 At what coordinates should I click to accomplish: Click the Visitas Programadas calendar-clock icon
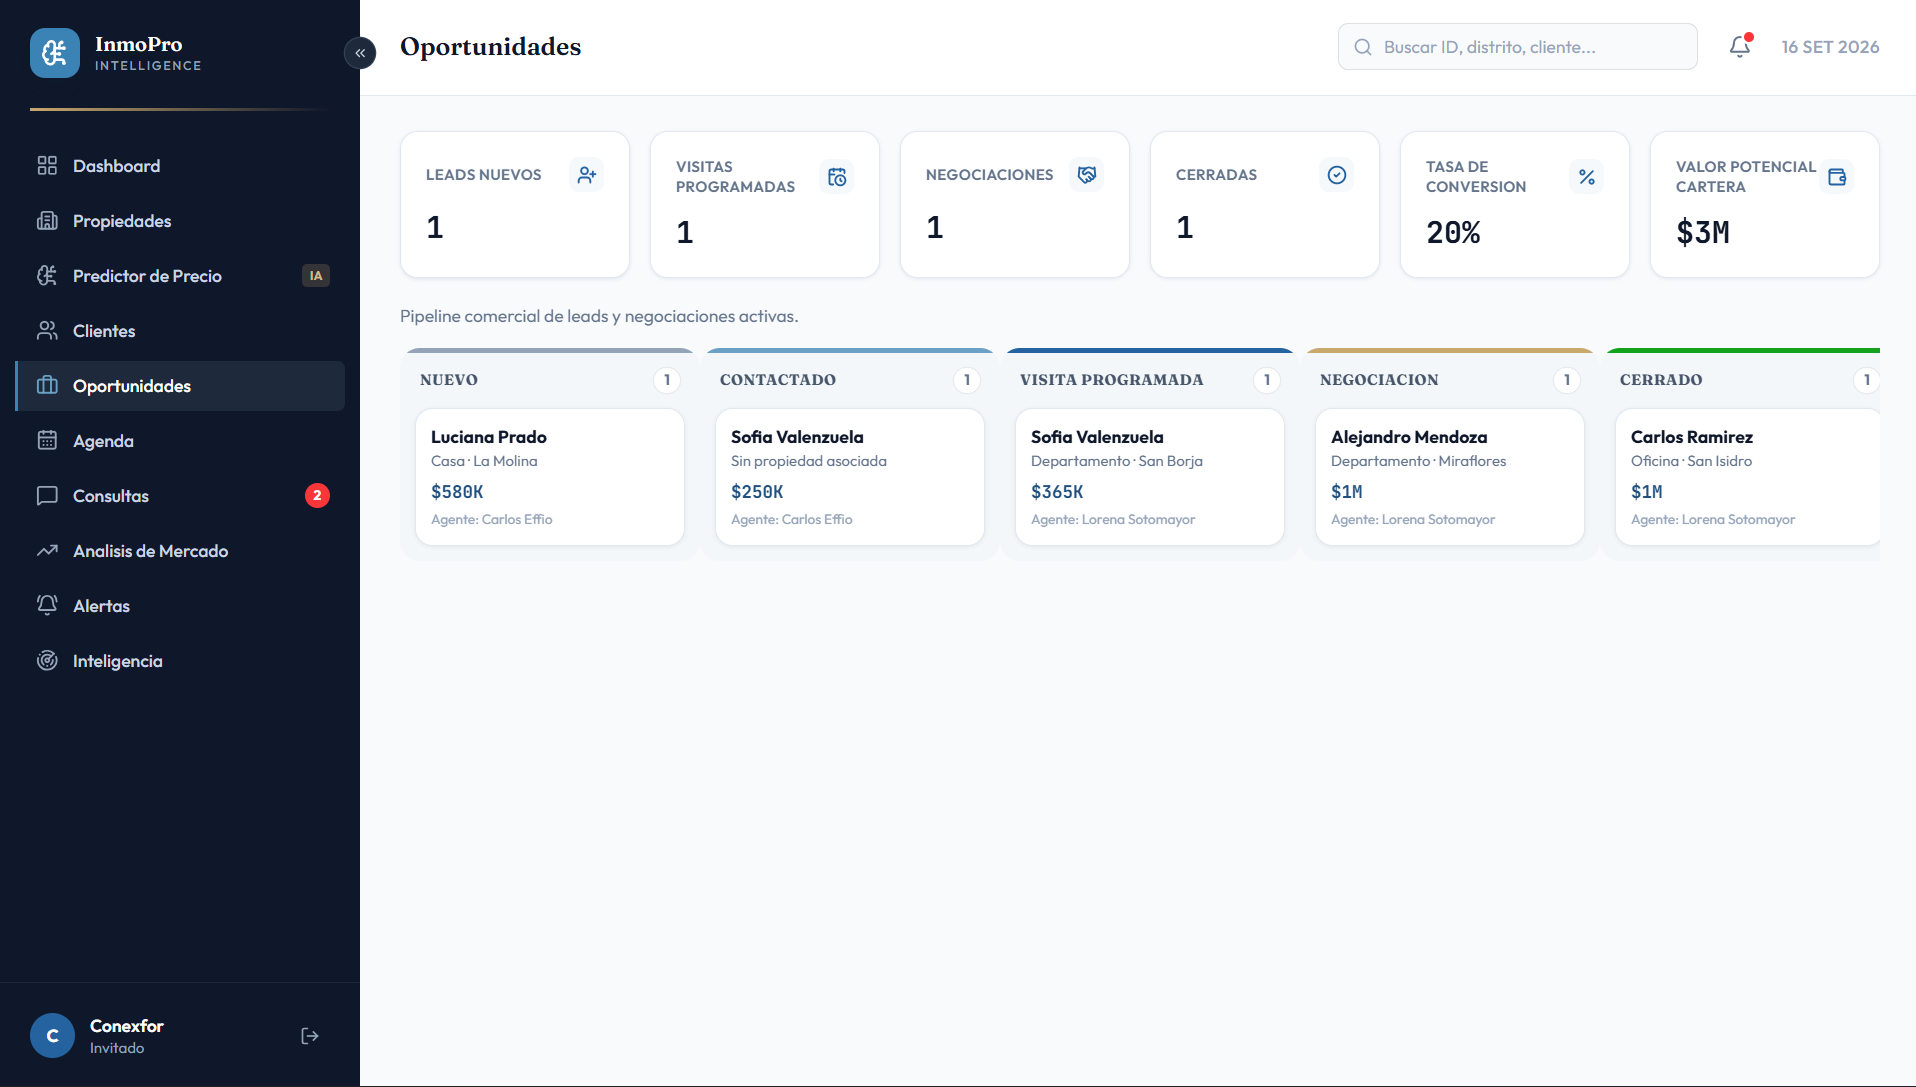[x=837, y=177]
